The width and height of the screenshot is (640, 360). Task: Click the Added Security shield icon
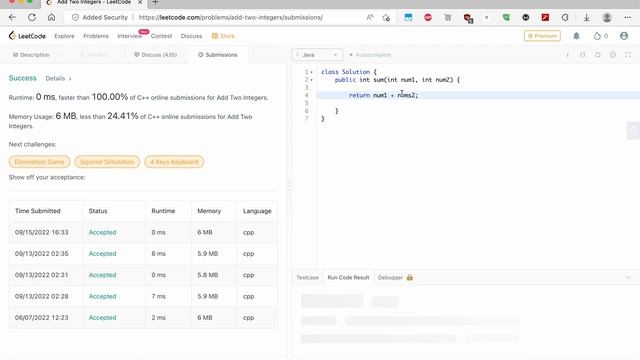tap(75, 18)
